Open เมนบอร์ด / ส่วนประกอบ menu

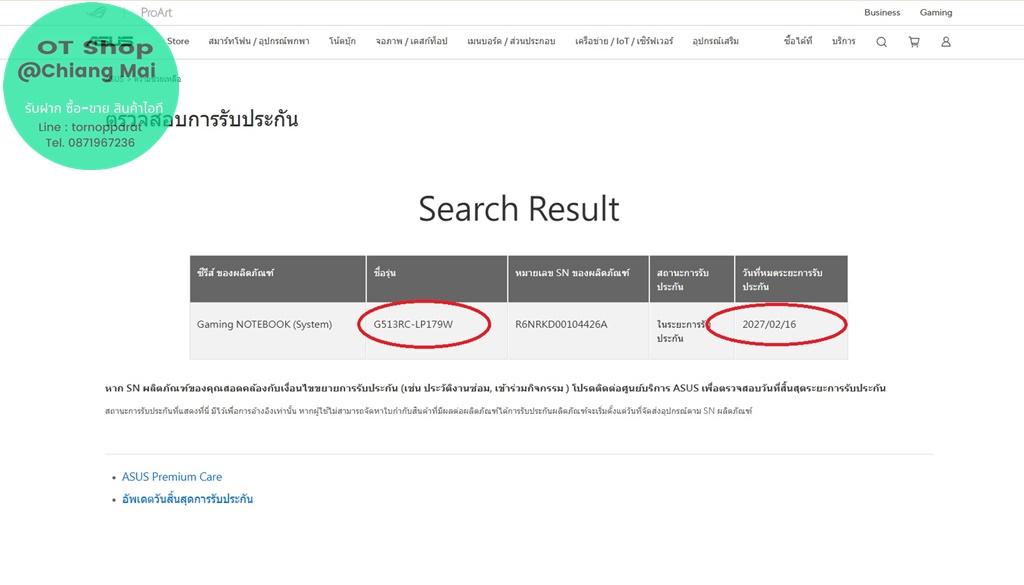point(511,41)
